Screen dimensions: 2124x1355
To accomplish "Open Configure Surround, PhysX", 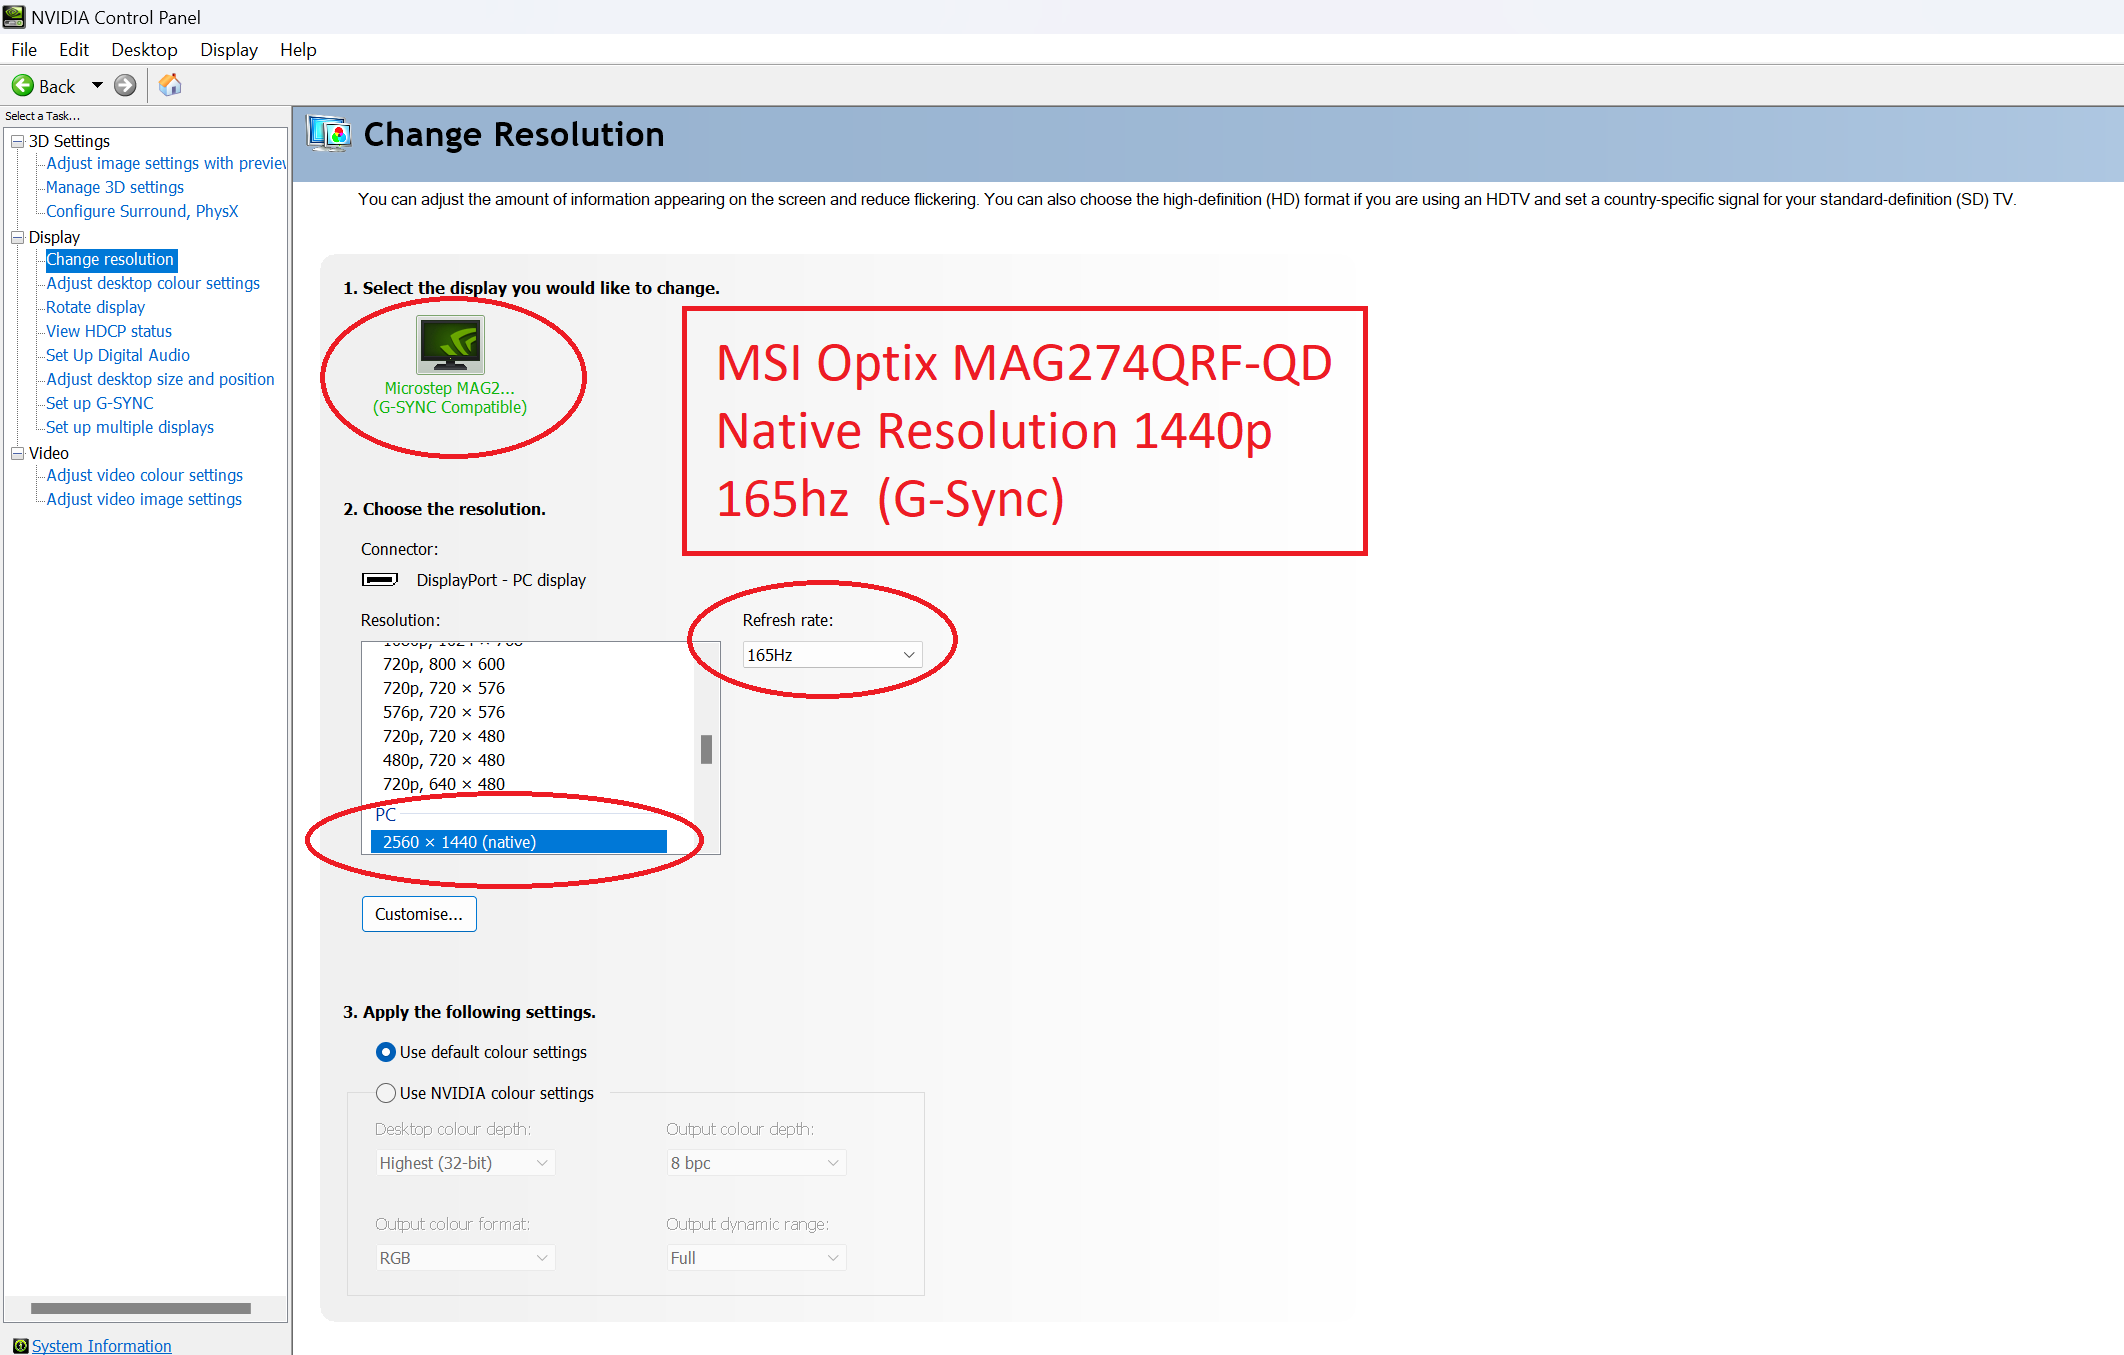I will pos(142,211).
